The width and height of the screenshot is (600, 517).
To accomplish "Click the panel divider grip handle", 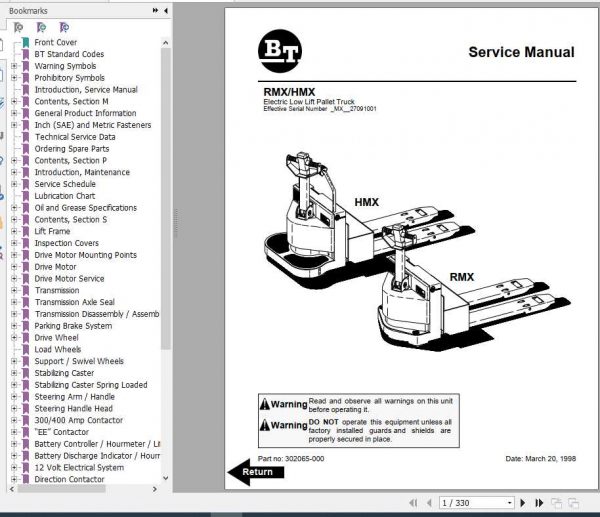I will 176,223.
